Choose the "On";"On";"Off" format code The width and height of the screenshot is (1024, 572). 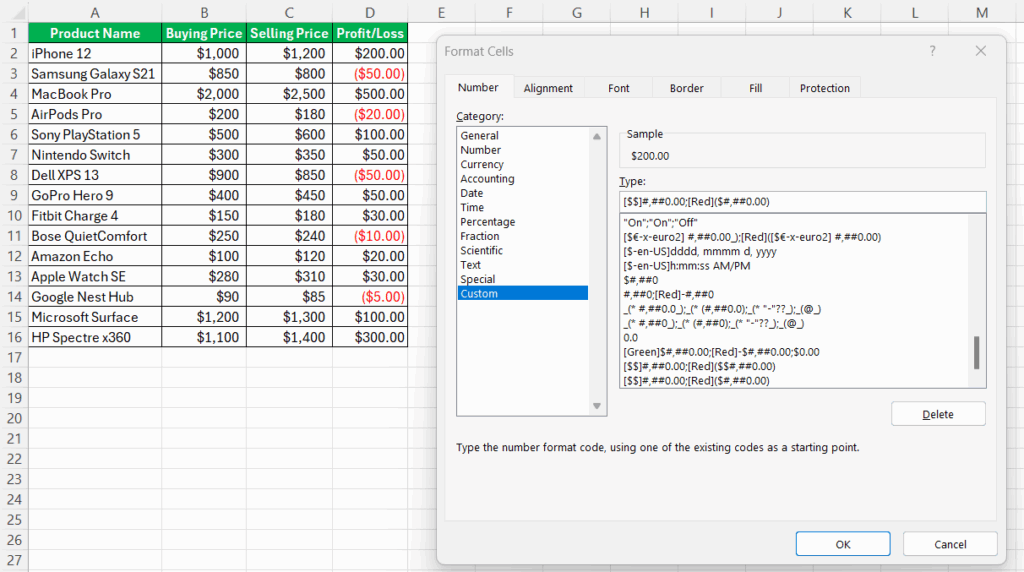pyautogui.click(x=661, y=222)
